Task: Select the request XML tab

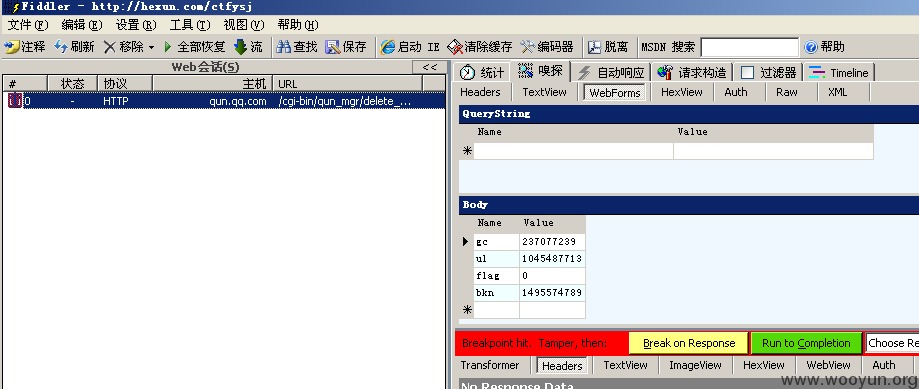Action: click(x=838, y=92)
